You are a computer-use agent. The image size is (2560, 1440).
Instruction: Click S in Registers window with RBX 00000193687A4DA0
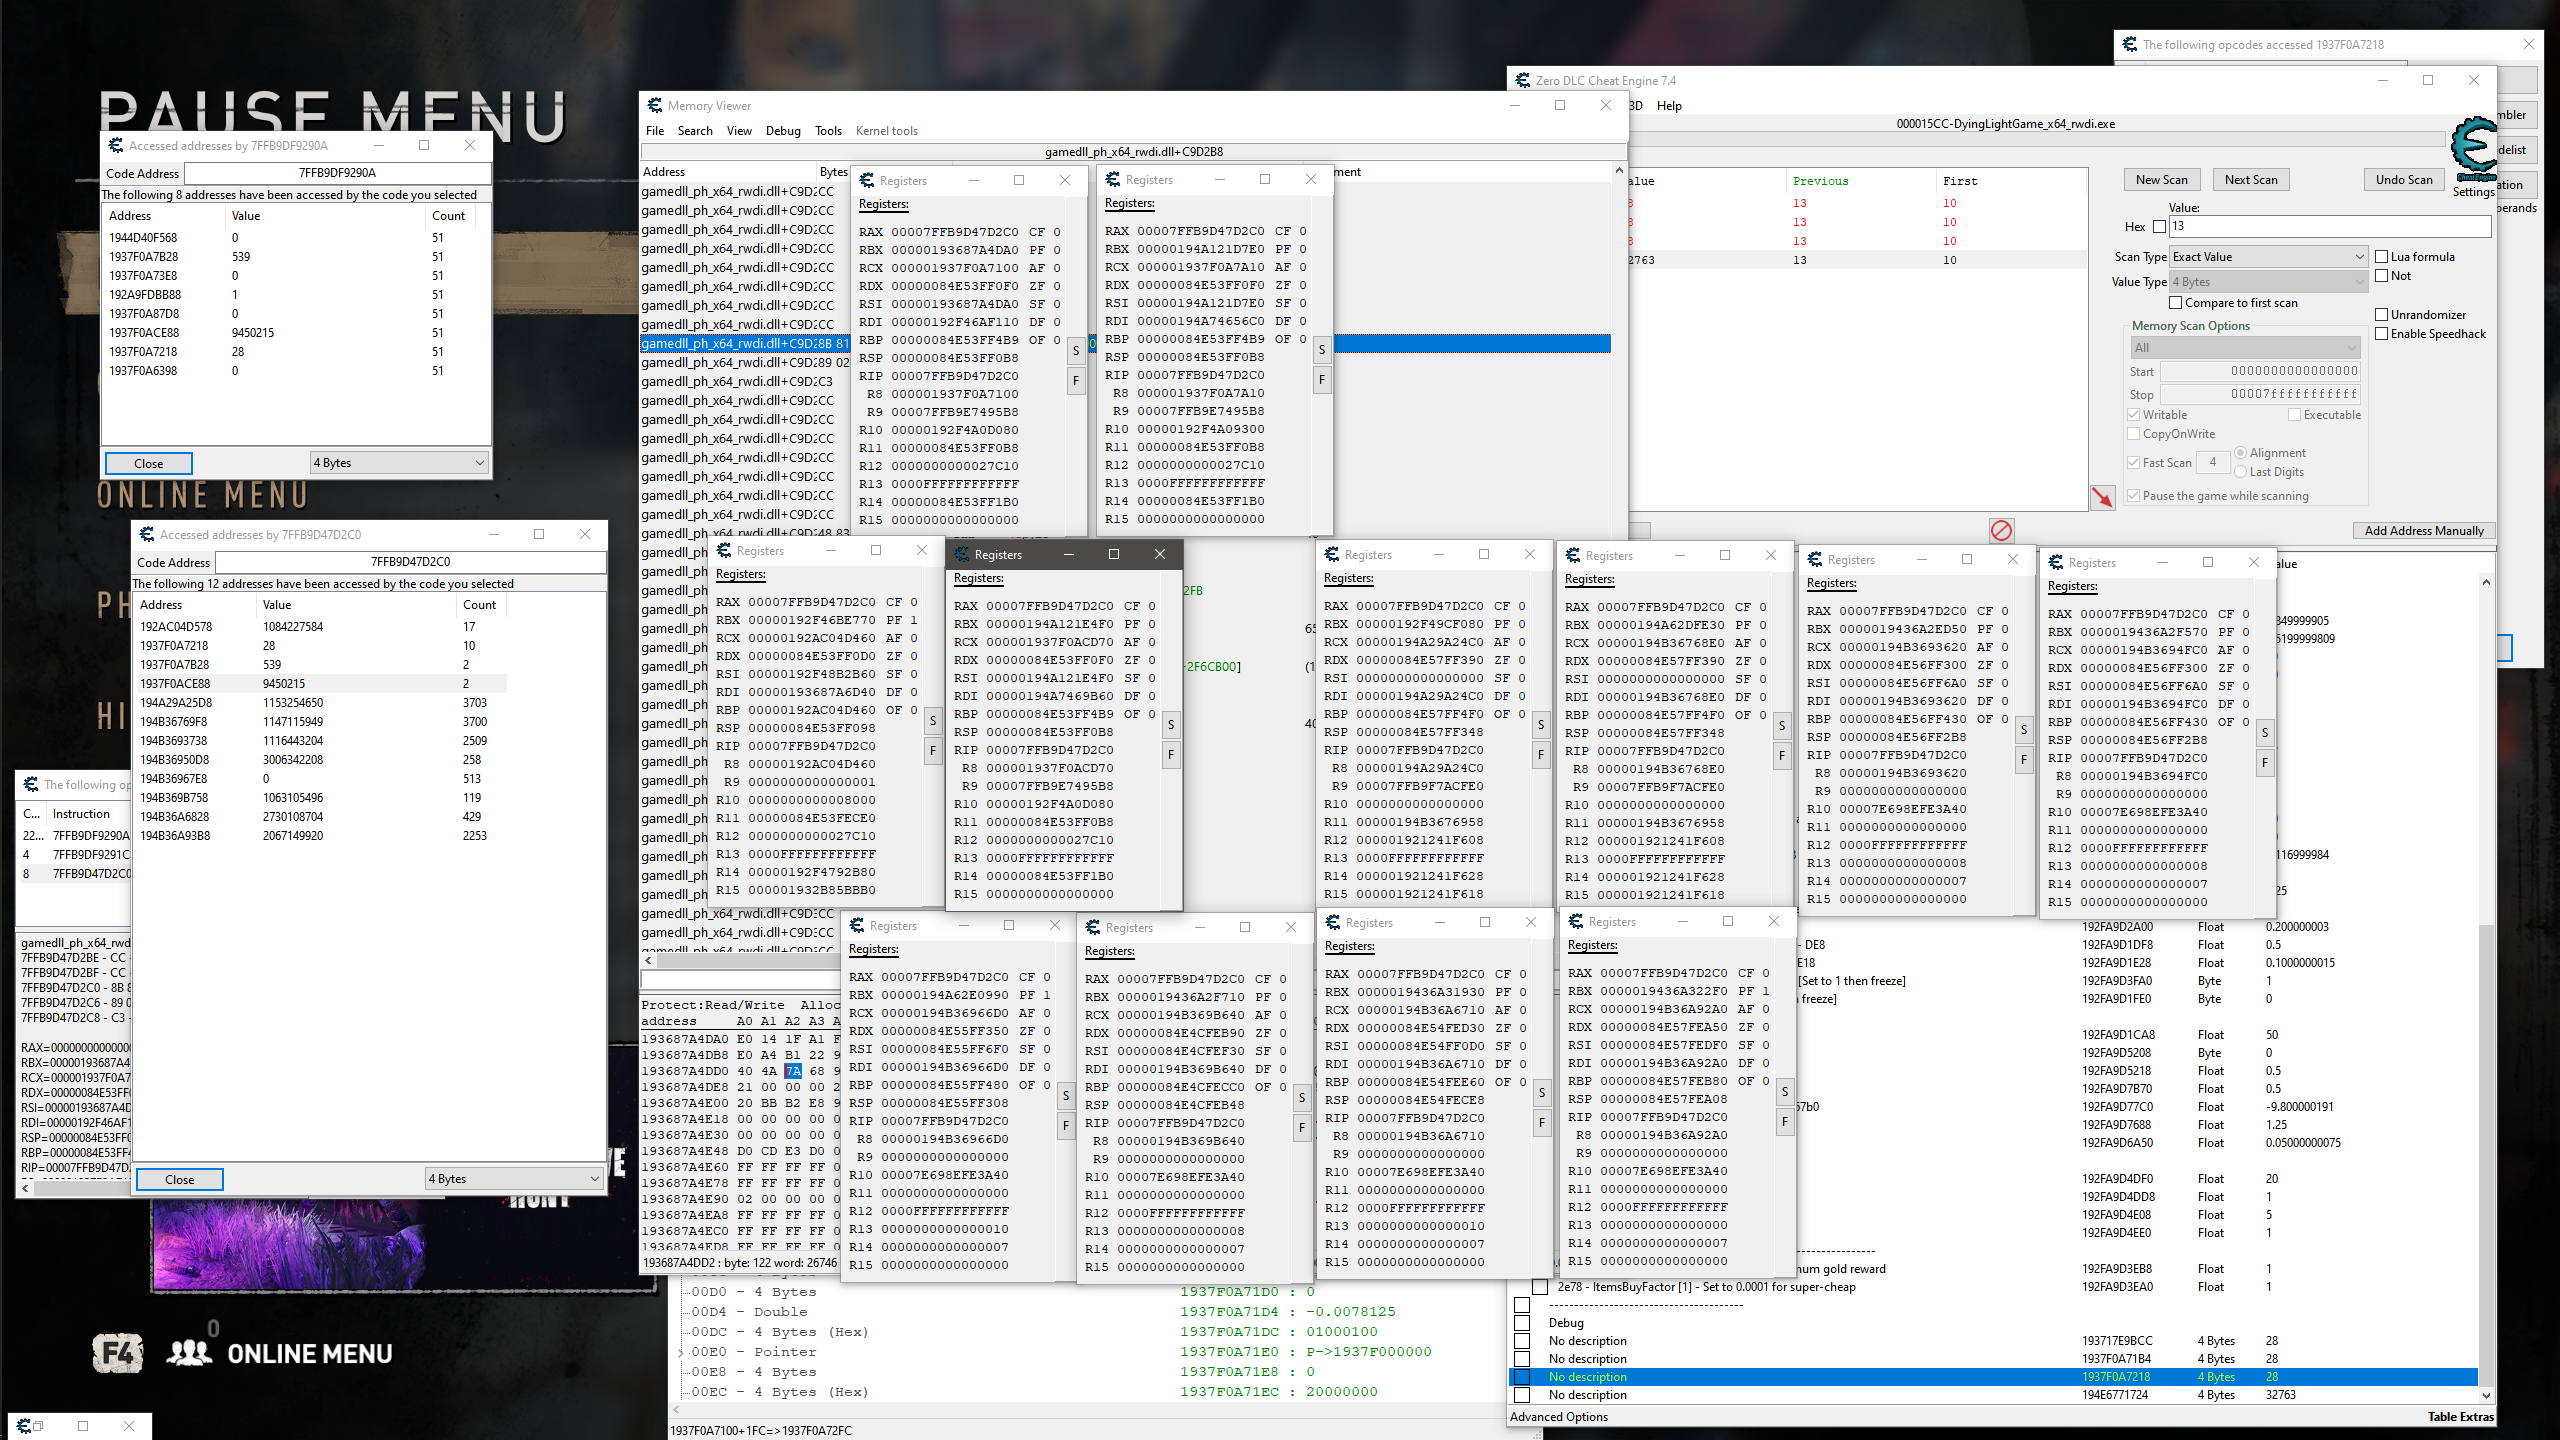1076,351
